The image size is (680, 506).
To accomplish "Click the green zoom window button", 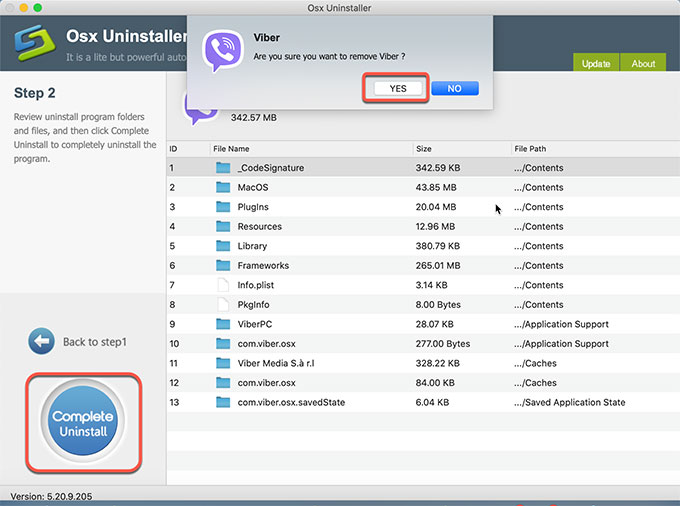I will pyautogui.click(x=38, y=8).
